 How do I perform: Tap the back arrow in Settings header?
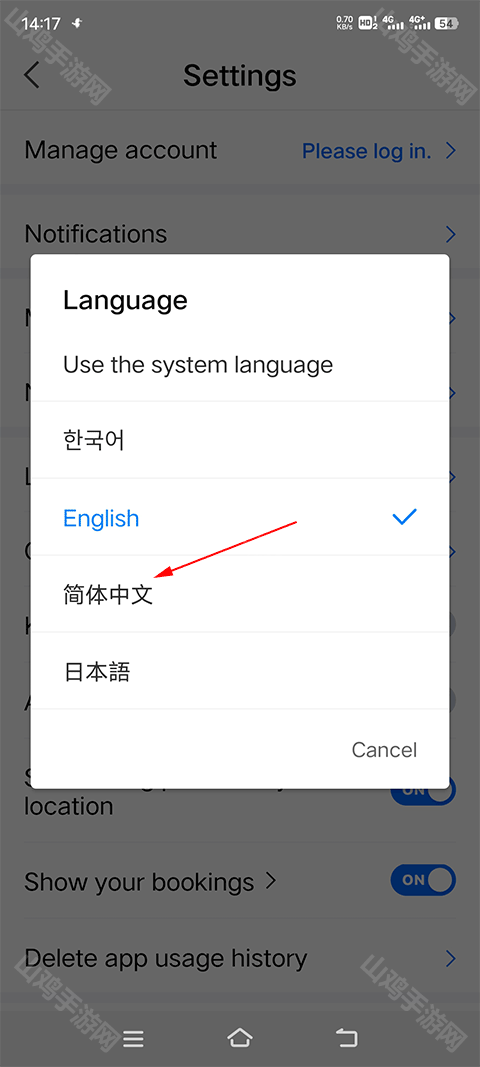pos(32,74)
